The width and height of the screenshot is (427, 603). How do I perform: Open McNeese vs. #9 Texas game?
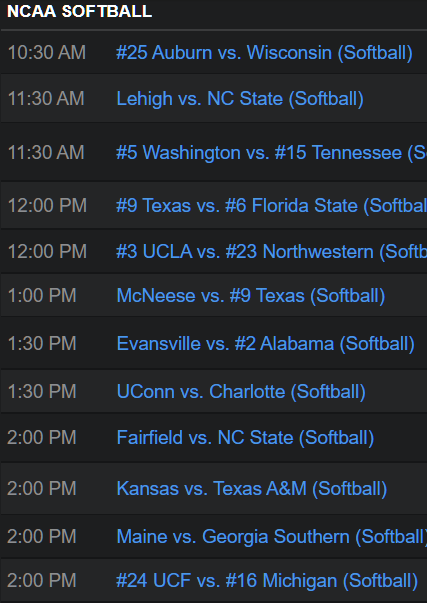(x=251, y=296)
